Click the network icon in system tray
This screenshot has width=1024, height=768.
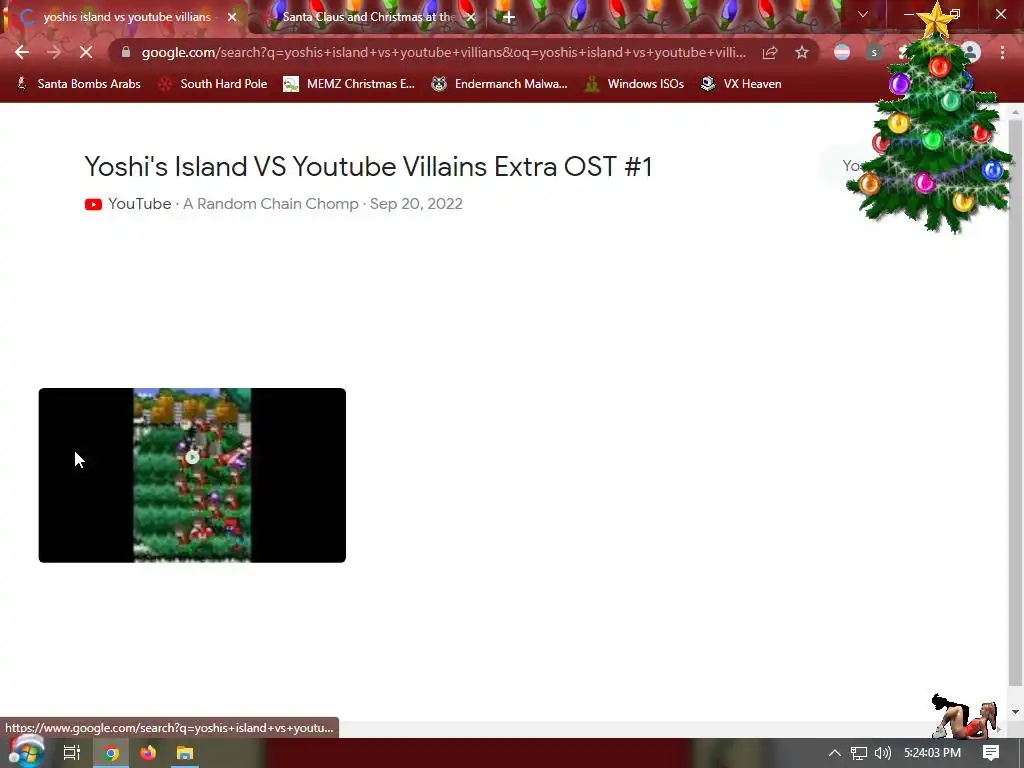[x=859, y=753]
